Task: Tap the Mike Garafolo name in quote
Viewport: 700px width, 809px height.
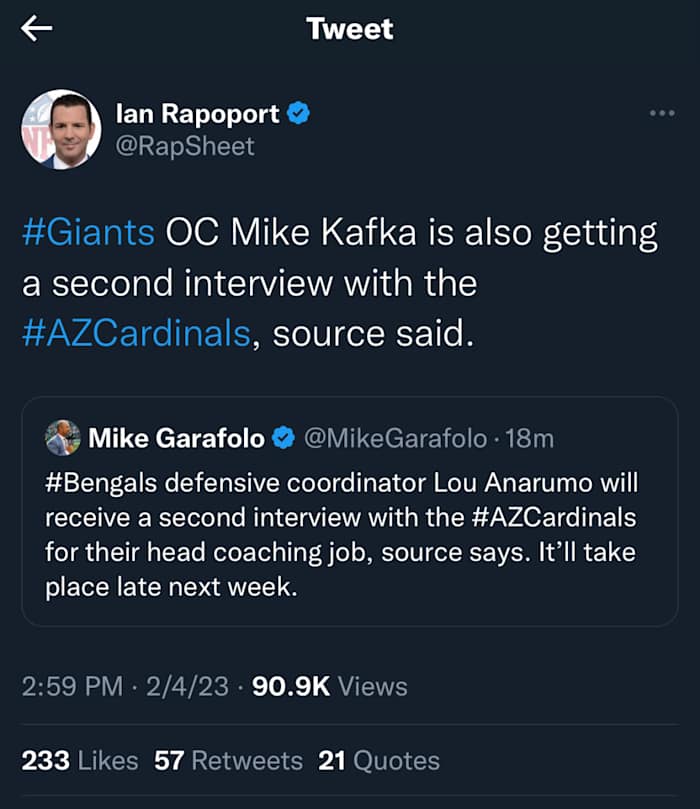Action: [x=177, y=438]
